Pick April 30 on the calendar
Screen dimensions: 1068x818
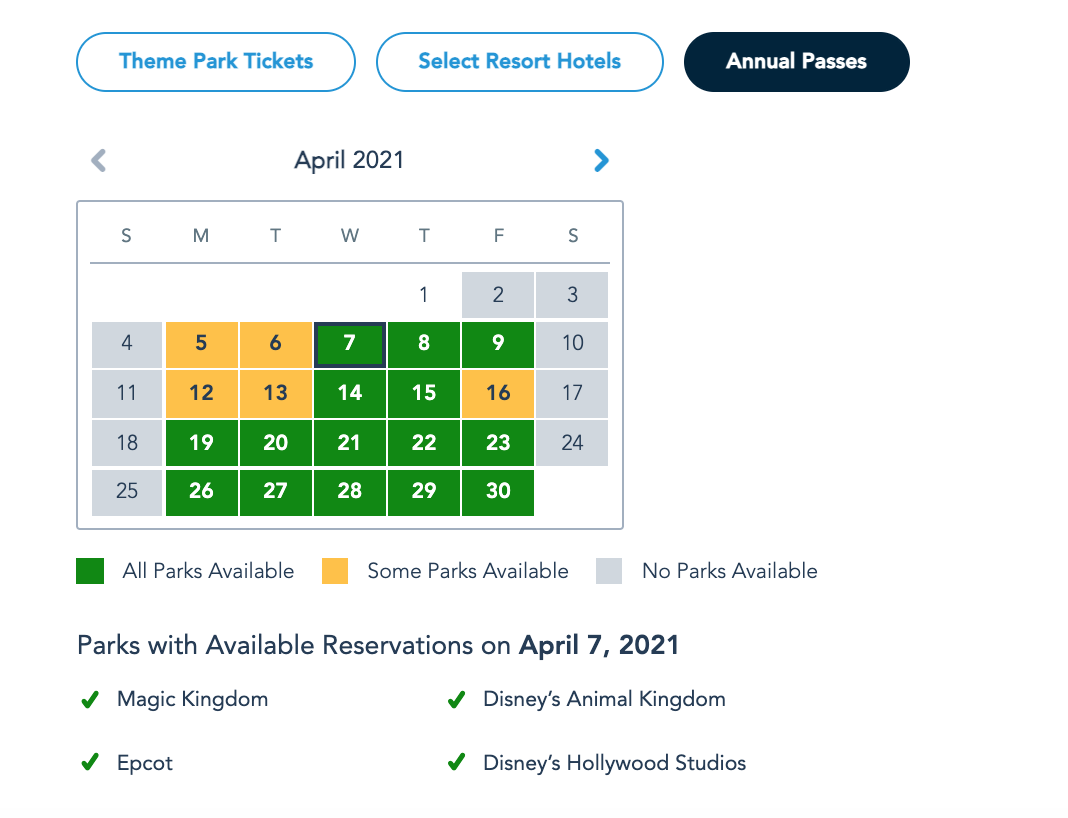[x=498, y=491]
